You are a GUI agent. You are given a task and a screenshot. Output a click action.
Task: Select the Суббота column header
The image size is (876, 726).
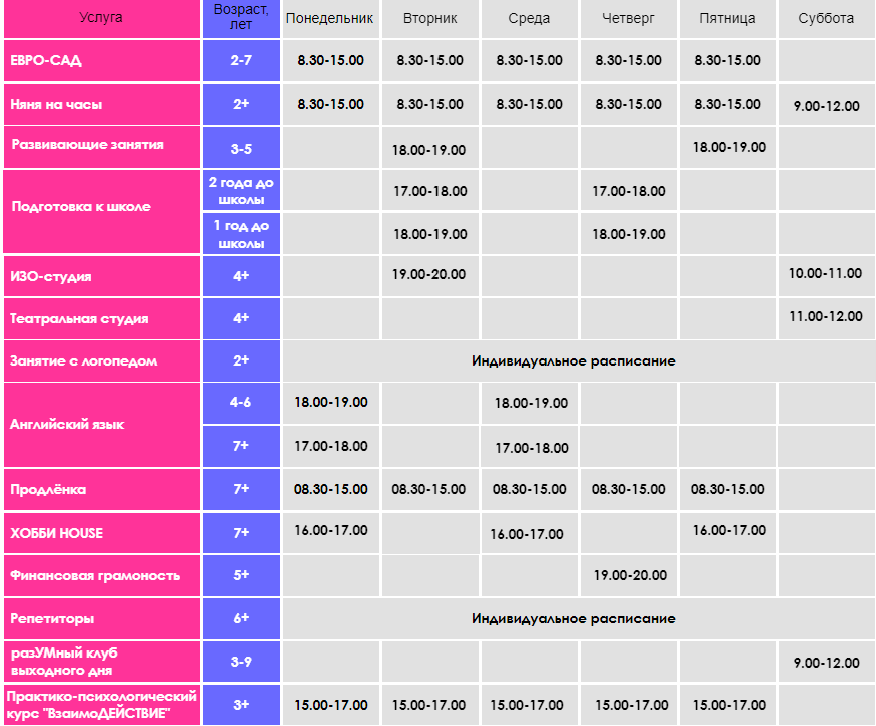click(826, 18)
